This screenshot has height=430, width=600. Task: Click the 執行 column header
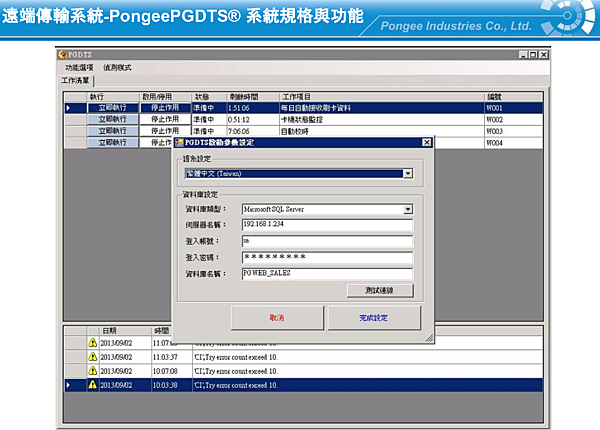[113, 96]
